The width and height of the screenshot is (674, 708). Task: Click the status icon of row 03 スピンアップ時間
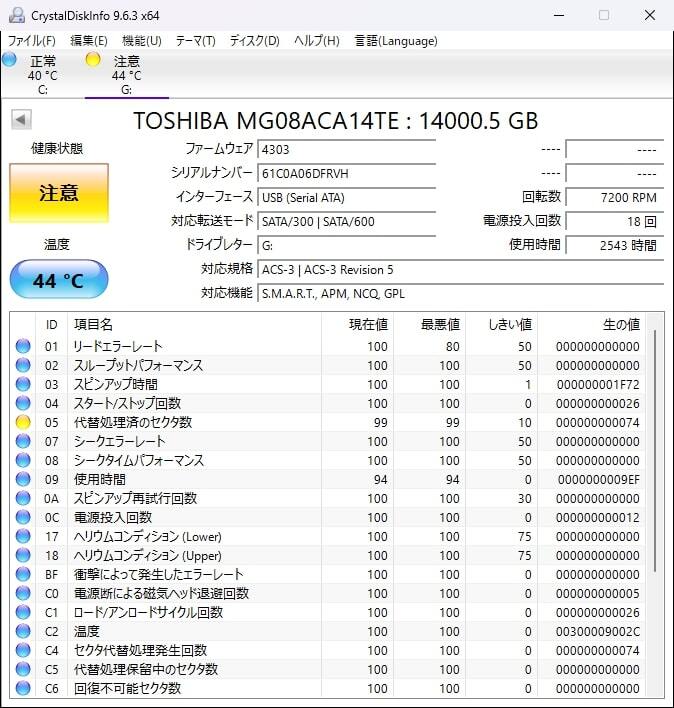(23, 384)
